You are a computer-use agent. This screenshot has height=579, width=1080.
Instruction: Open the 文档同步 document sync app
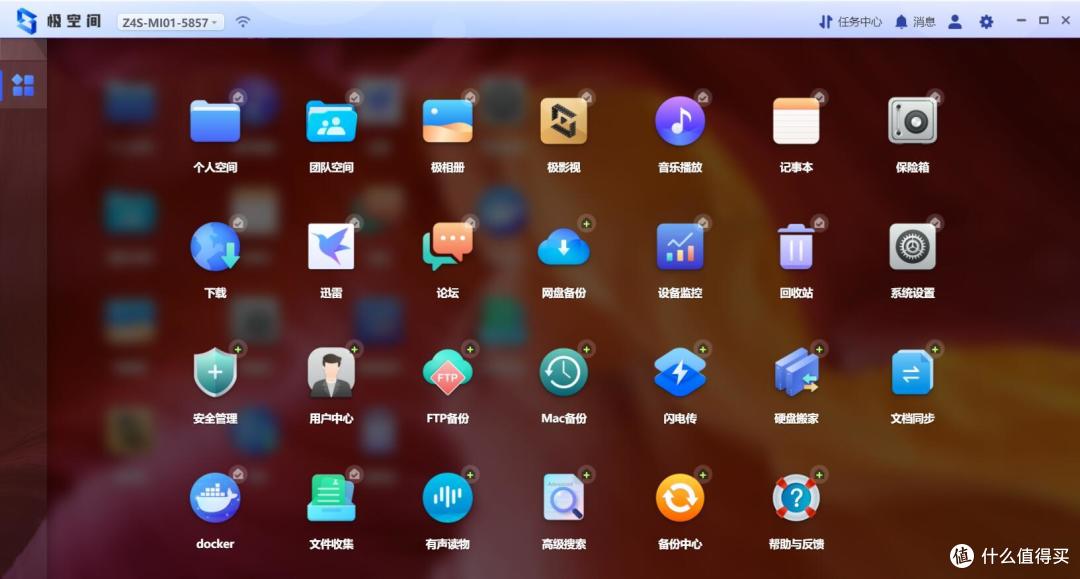[x=913, y=372]
